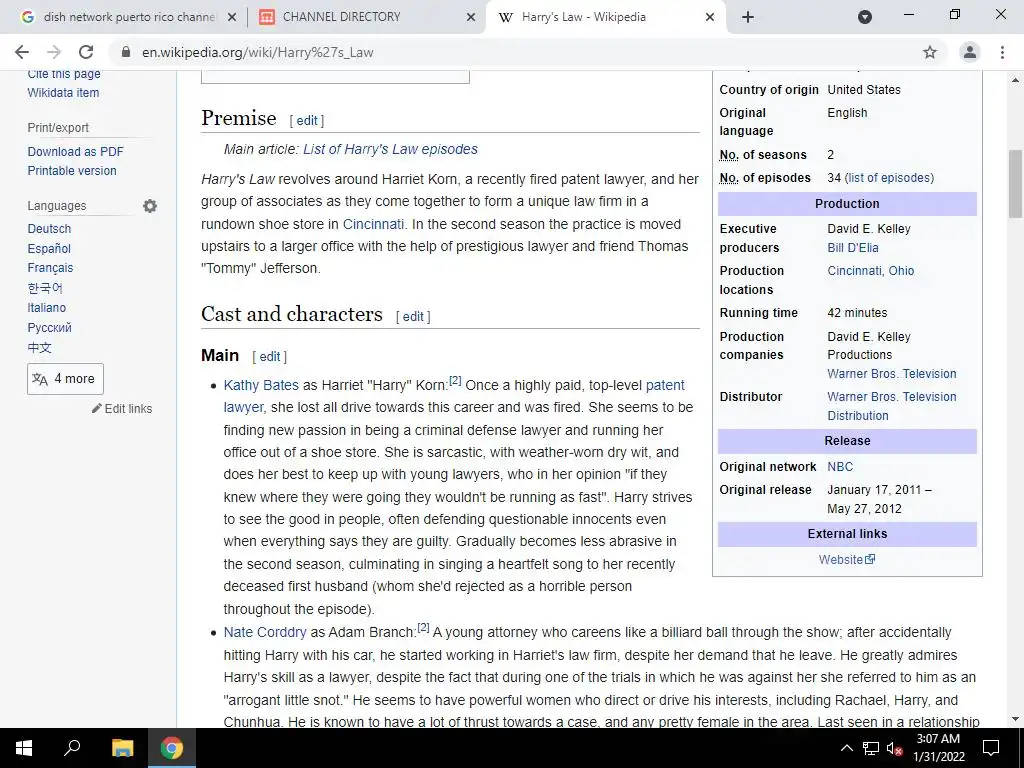Viewport: 1024px width, 768px height.
Task: Open List of Harry's Law episodes
Action: pos(390,149)
